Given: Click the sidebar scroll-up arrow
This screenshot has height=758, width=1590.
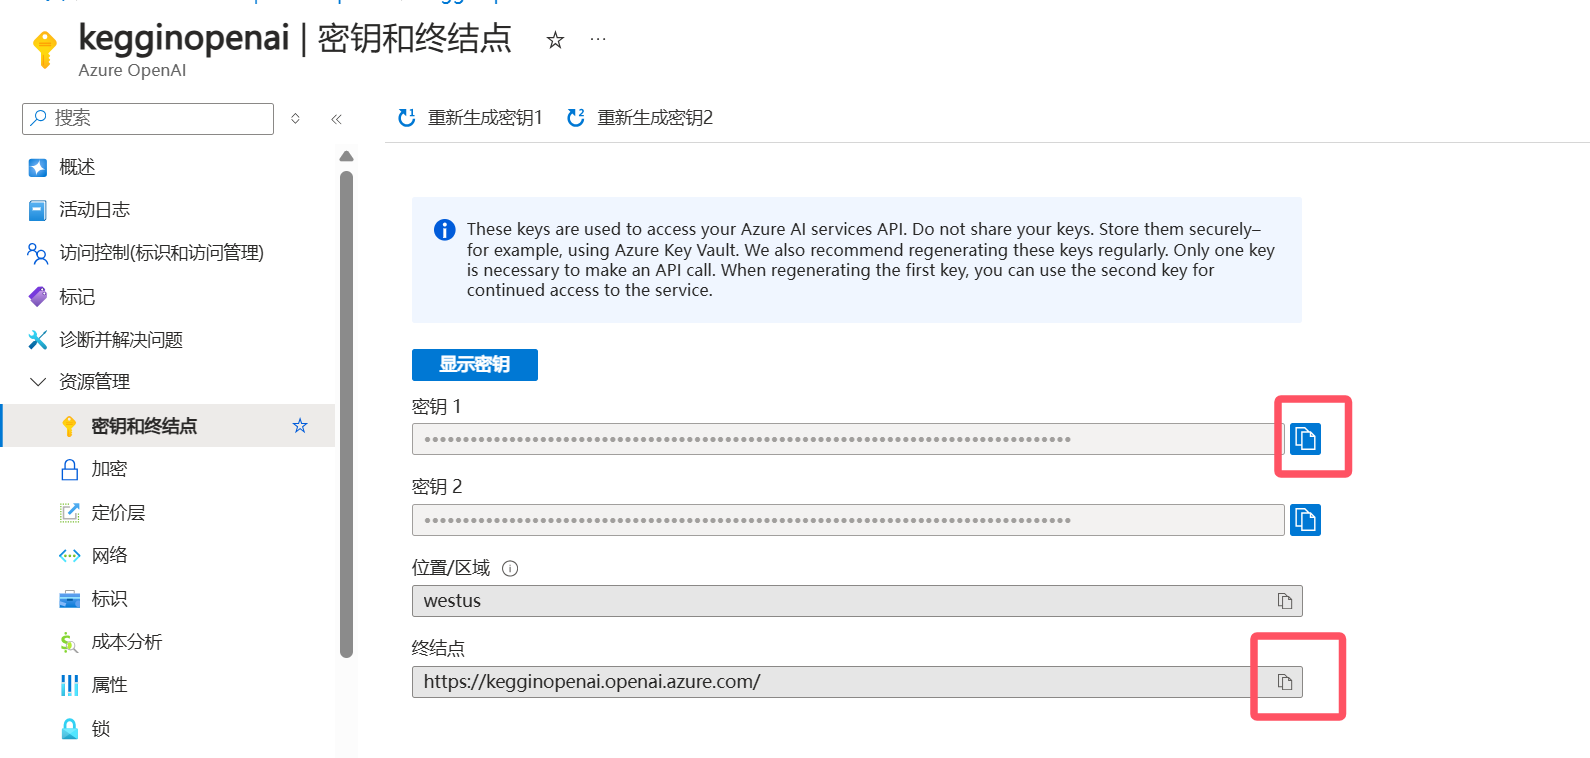Looking at the screenshot, I should 347,156.
